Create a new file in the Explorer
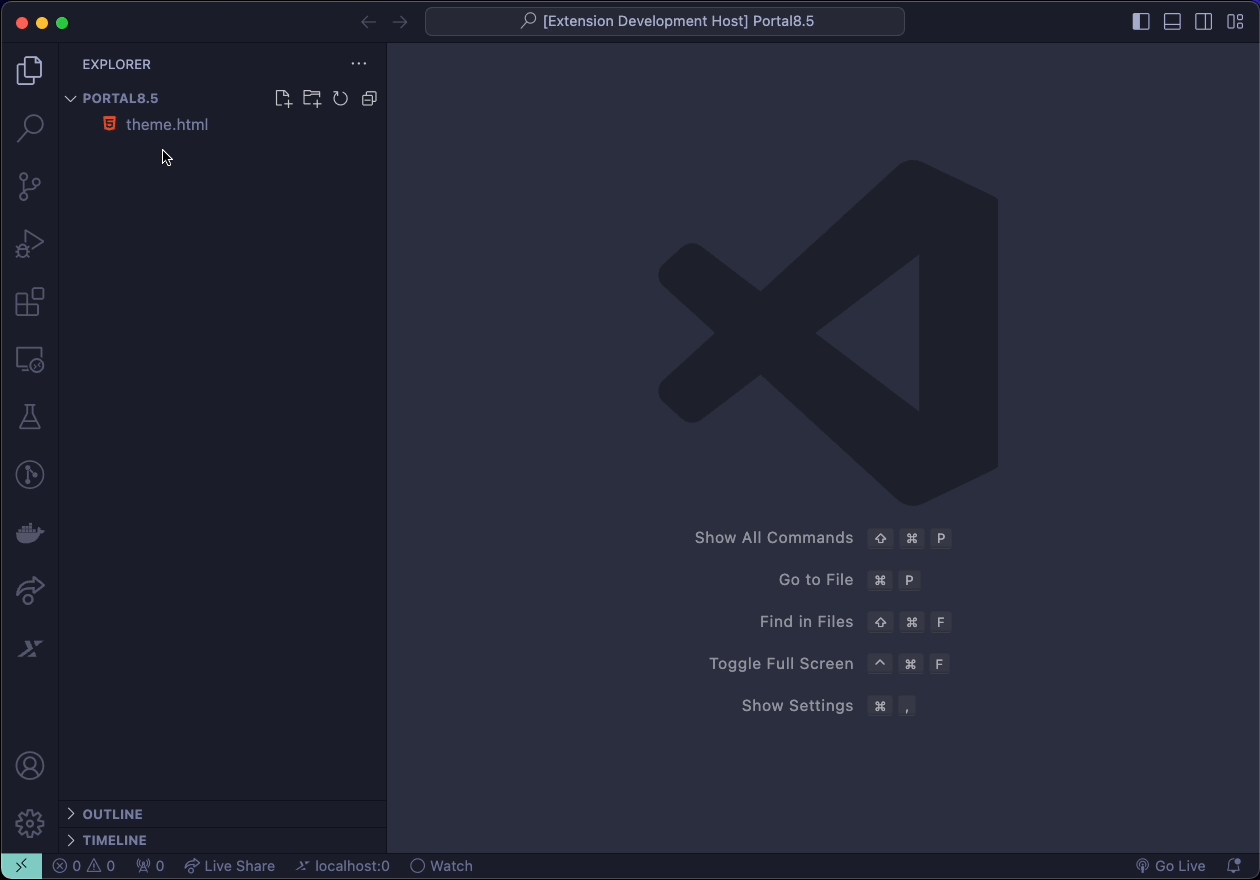 [x=283, y=98]
